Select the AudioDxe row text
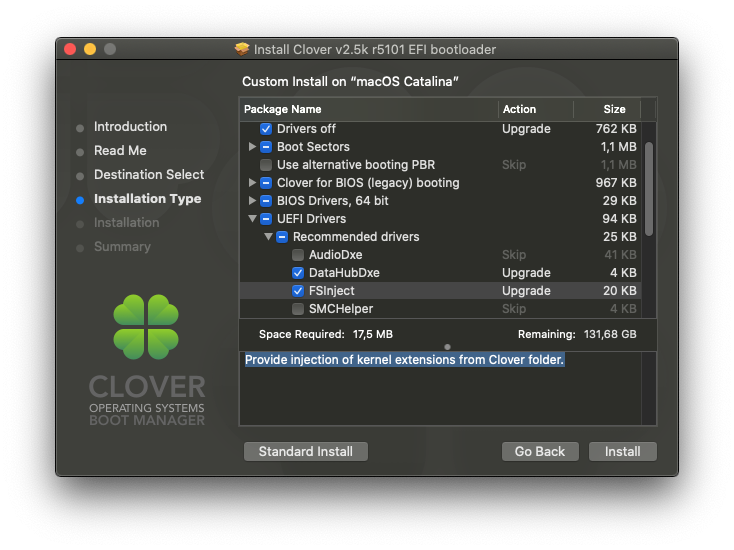The height and width of the screenshot is (550, 734). click(x=335, y=255)
